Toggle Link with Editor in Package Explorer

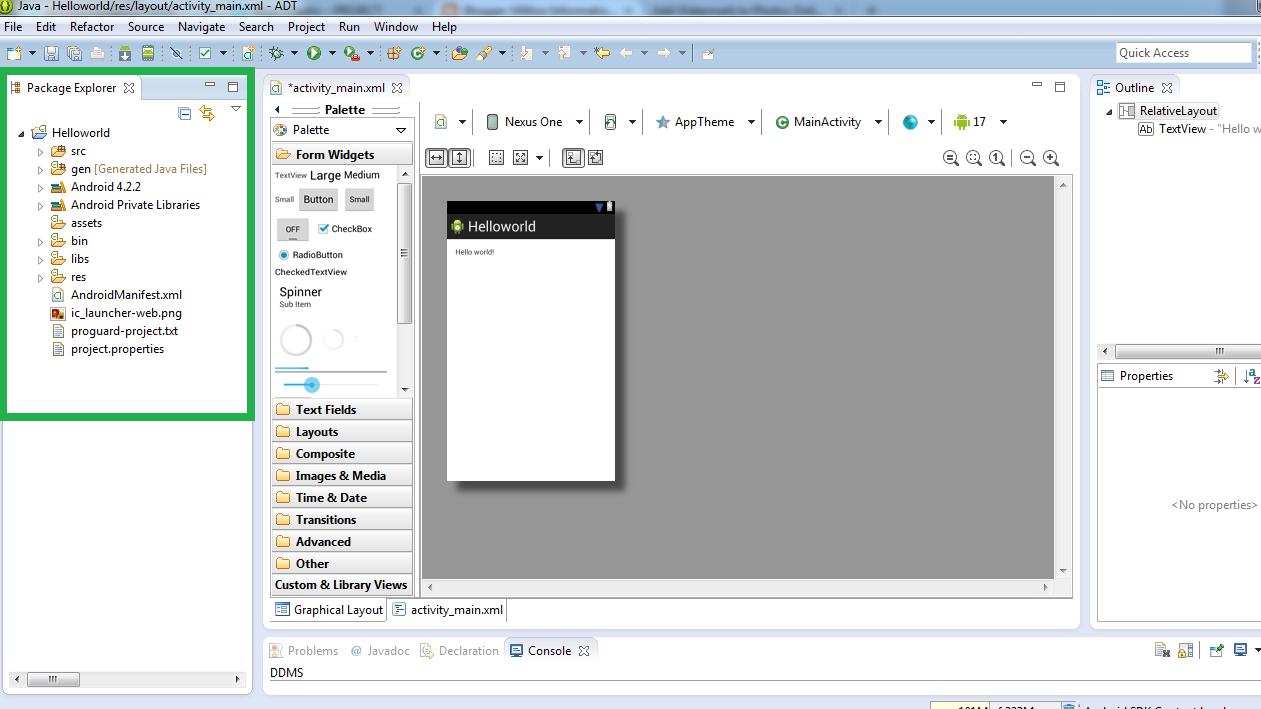(x=207, y=113)
